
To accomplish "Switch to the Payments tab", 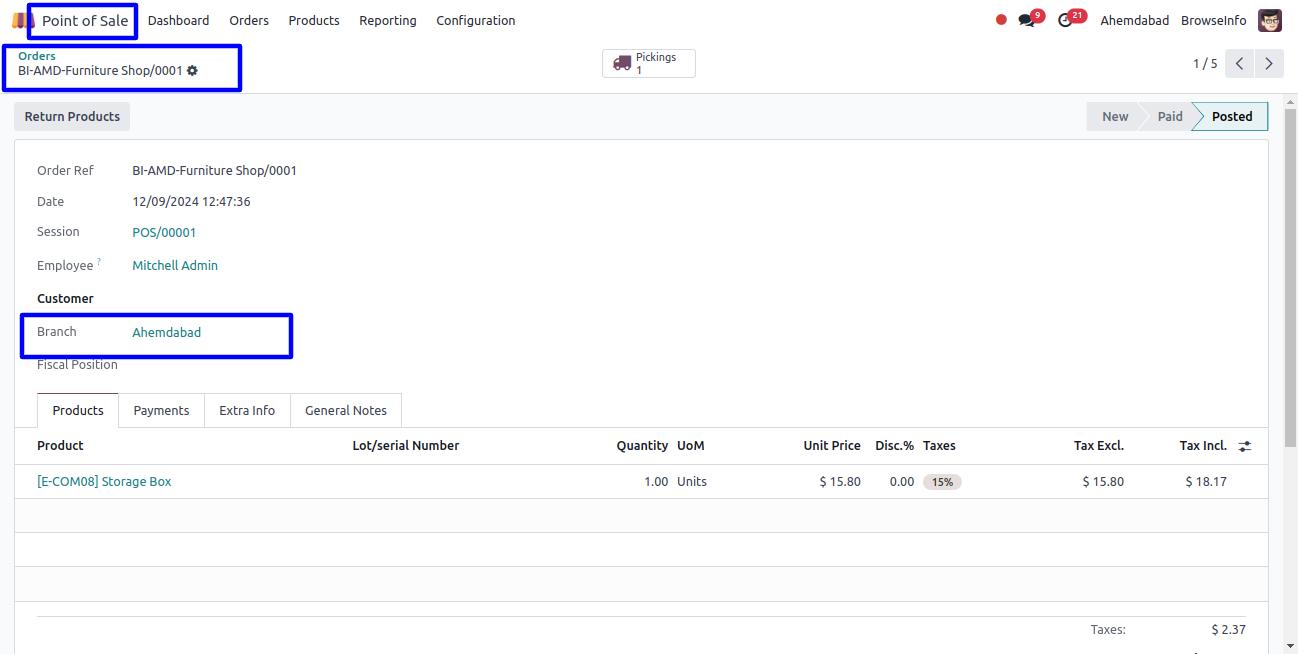I will 161,410.
